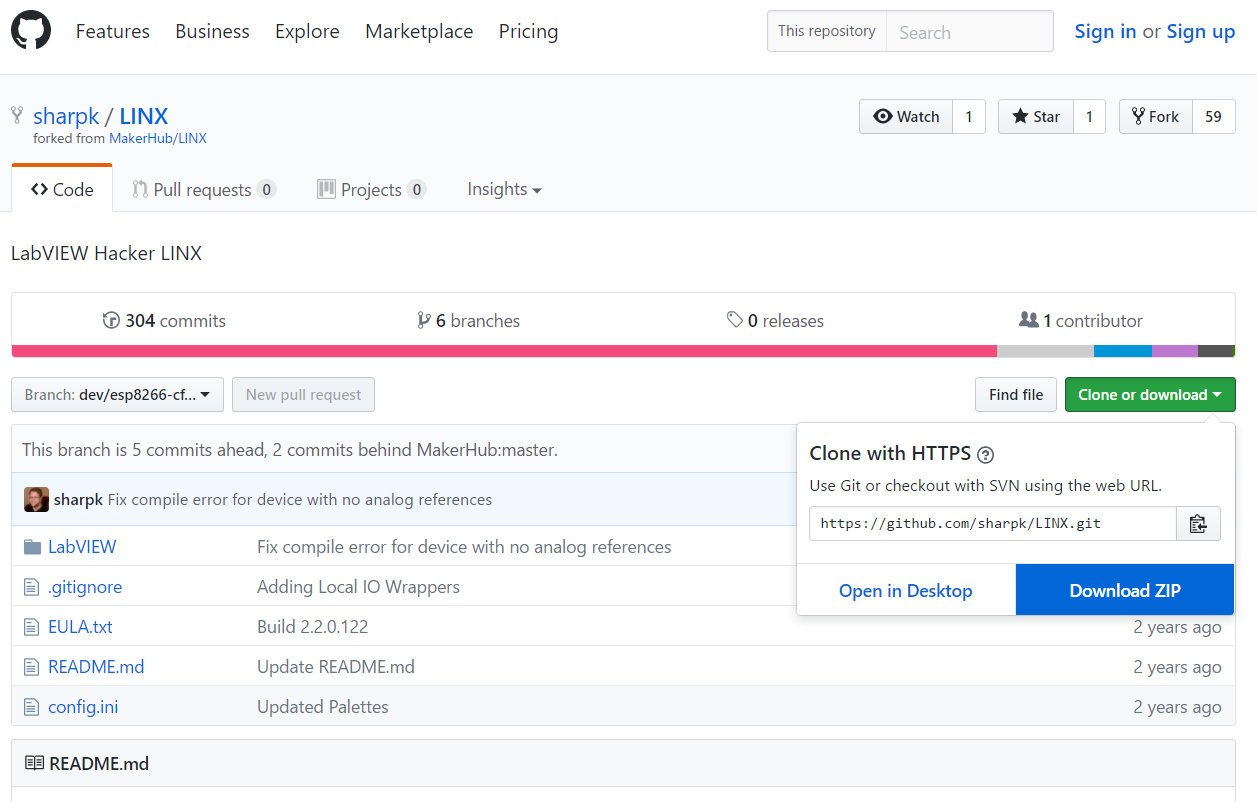Image resolution: width=1257 pixels, height=802 pixels.
Task: Click the Sign in link
Action: [x=1105, y=31]
